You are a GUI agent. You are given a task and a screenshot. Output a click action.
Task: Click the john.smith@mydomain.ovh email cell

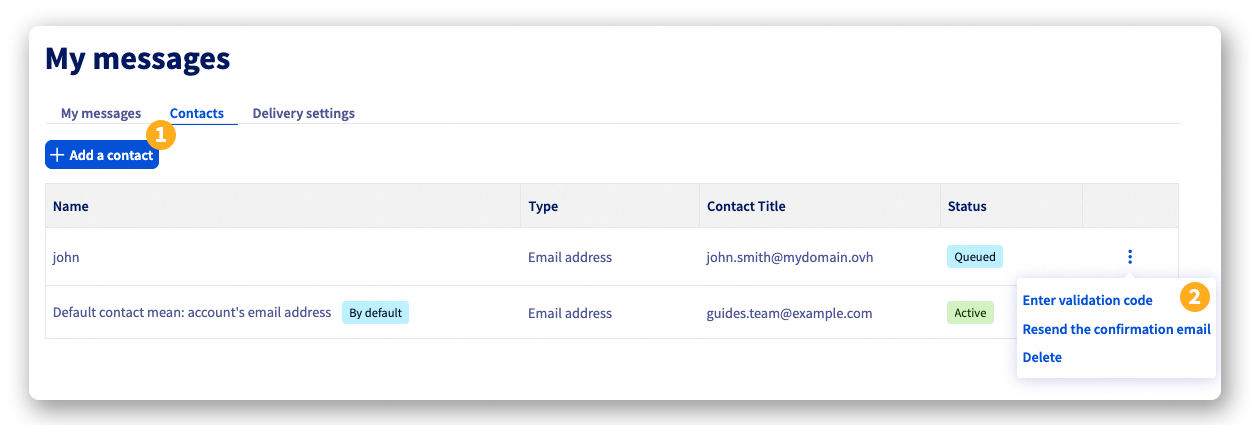790,257
